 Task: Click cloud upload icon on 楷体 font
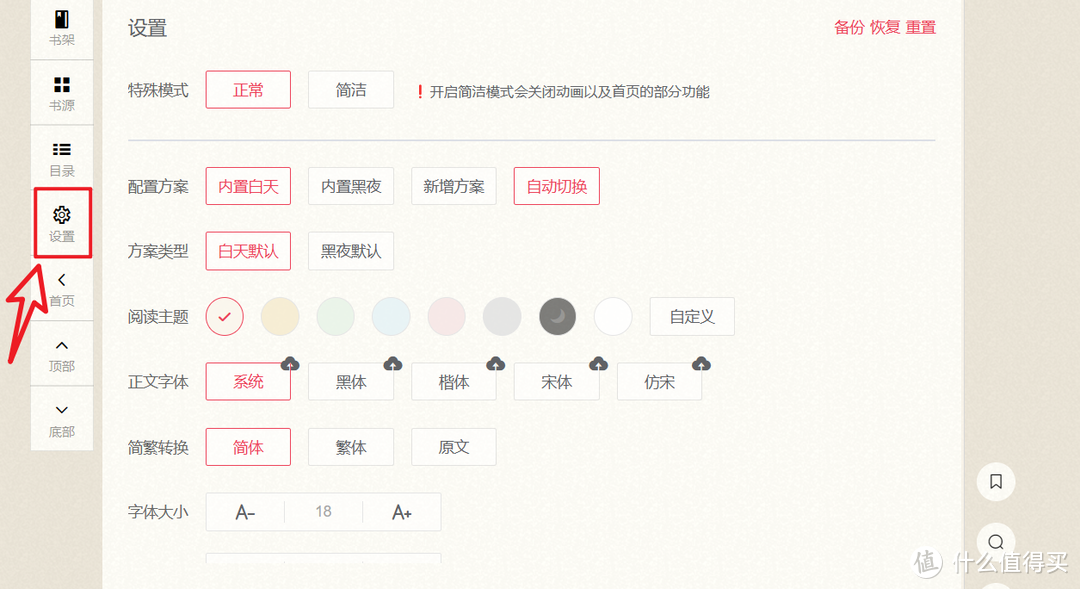tap(495, 364)
